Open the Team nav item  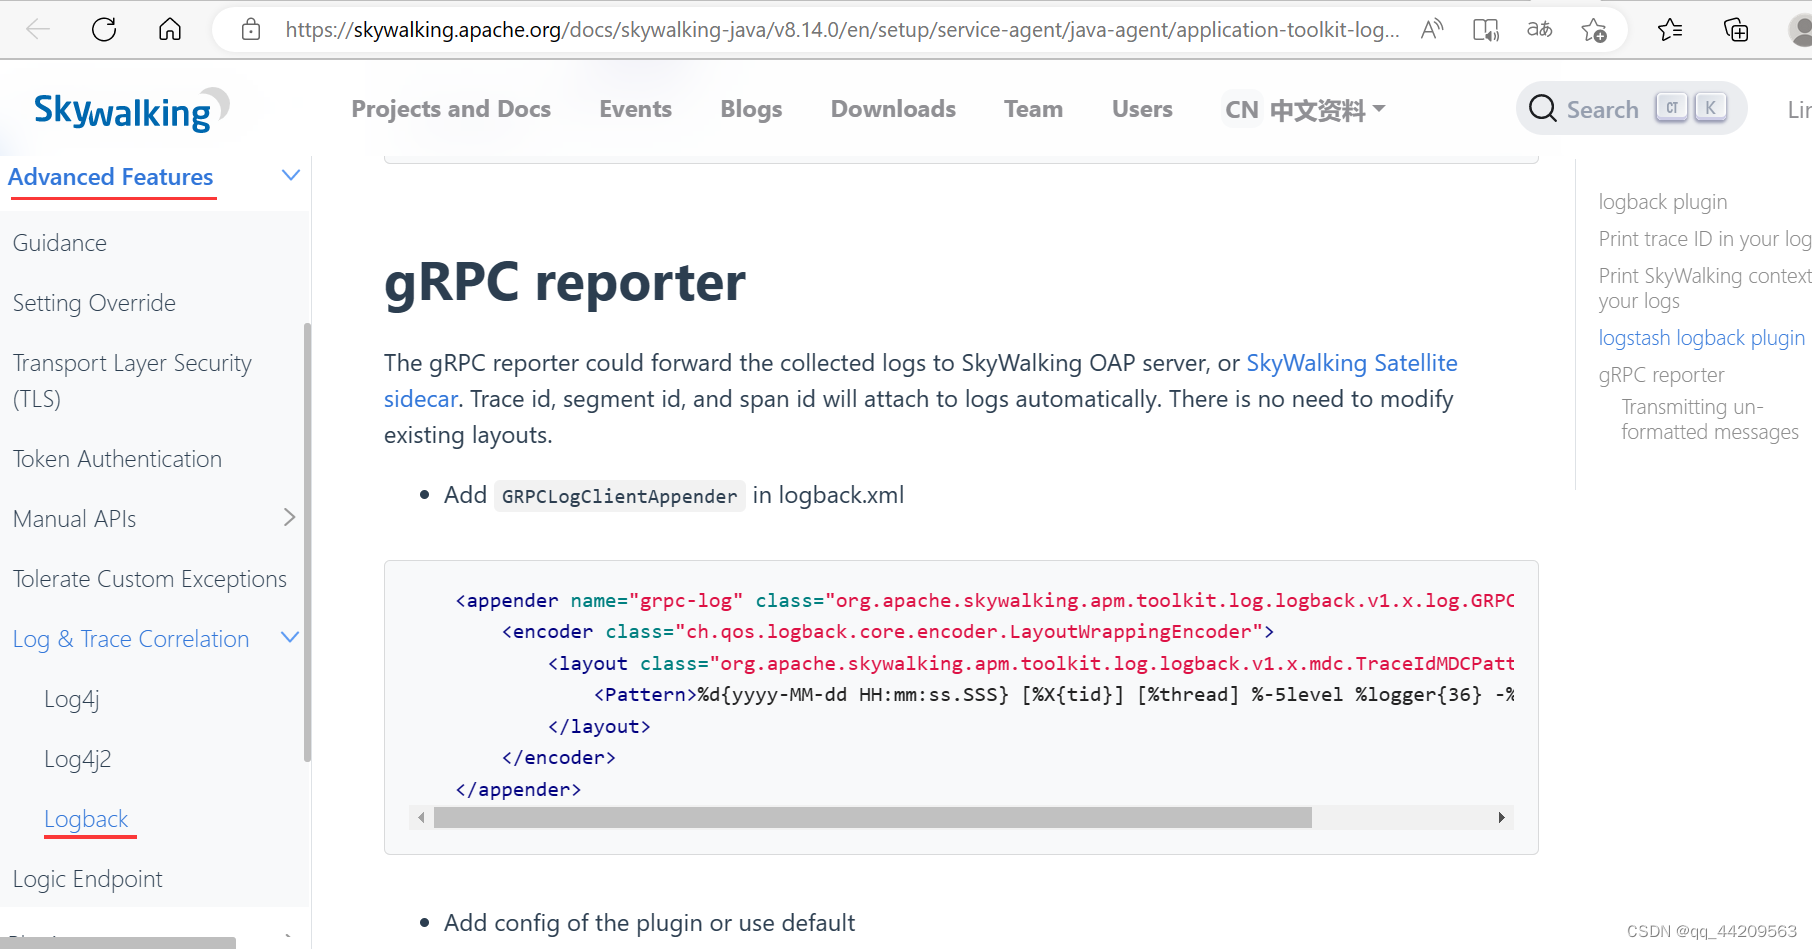1033,109
